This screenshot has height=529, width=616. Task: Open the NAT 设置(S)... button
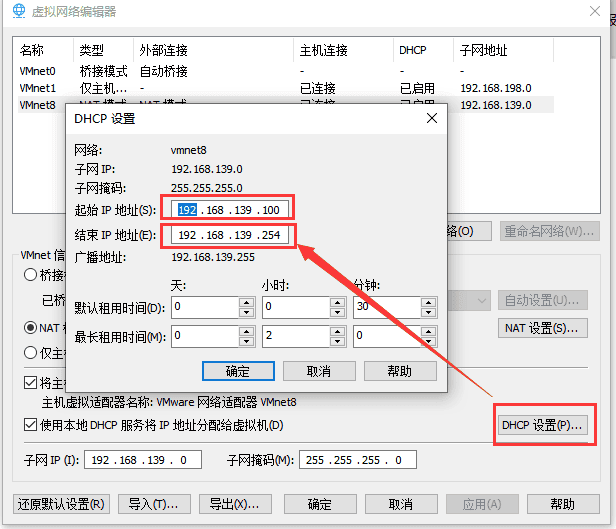(542, 328)
